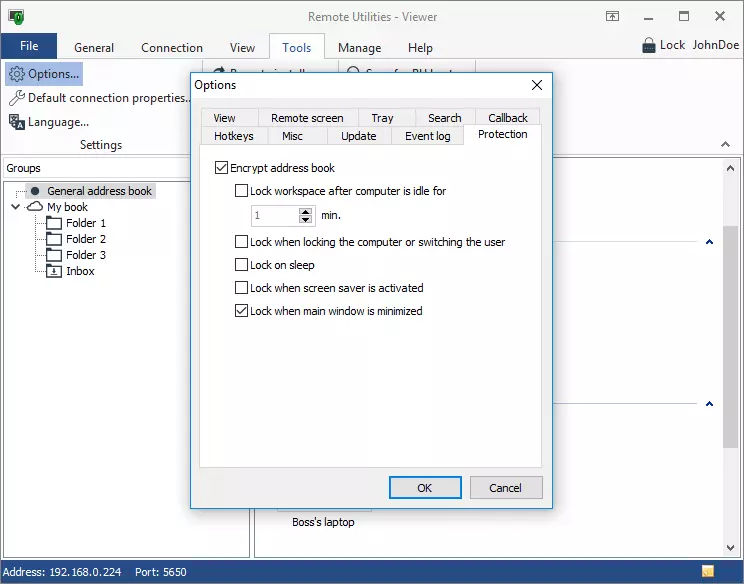This screenshot has width=744, height=584.
Task: Click the My book cloud icon
Action: click(x=35, y=207)
